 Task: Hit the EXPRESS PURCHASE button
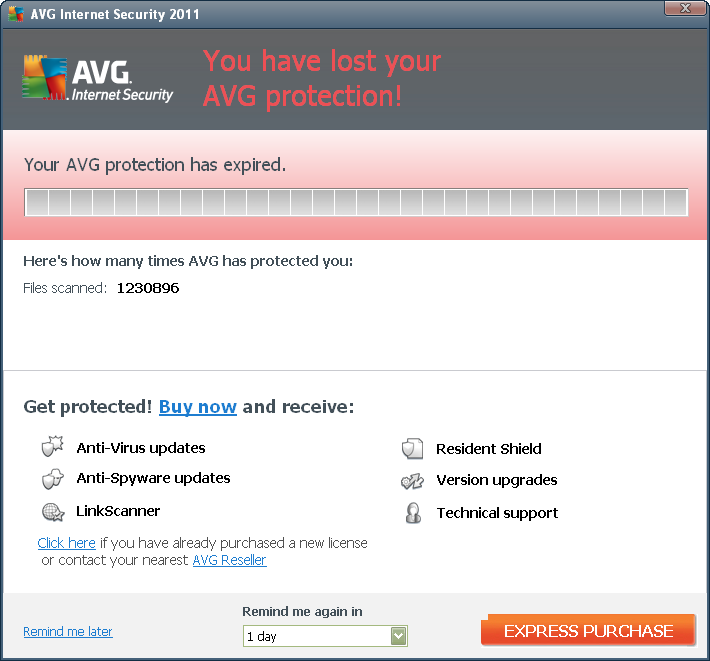[x=588, y=630]
